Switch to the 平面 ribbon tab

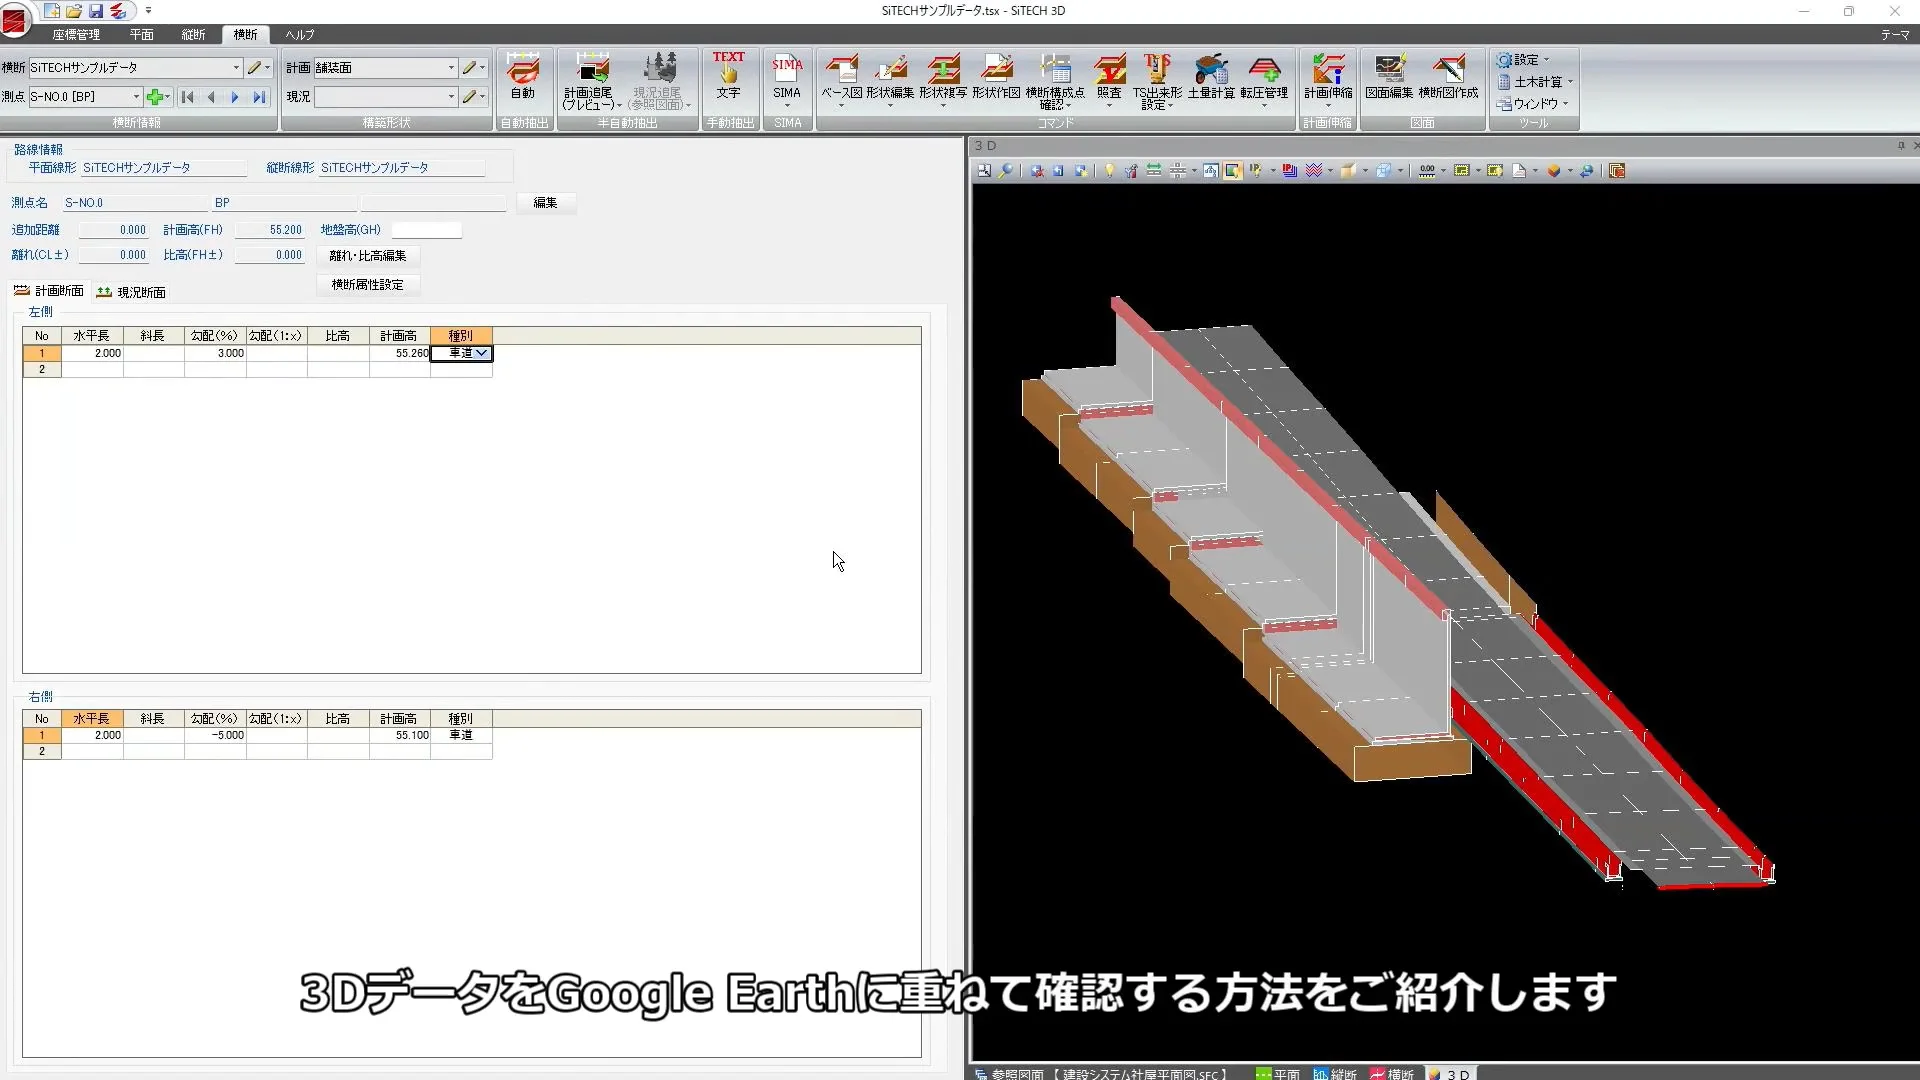(141, 35)
